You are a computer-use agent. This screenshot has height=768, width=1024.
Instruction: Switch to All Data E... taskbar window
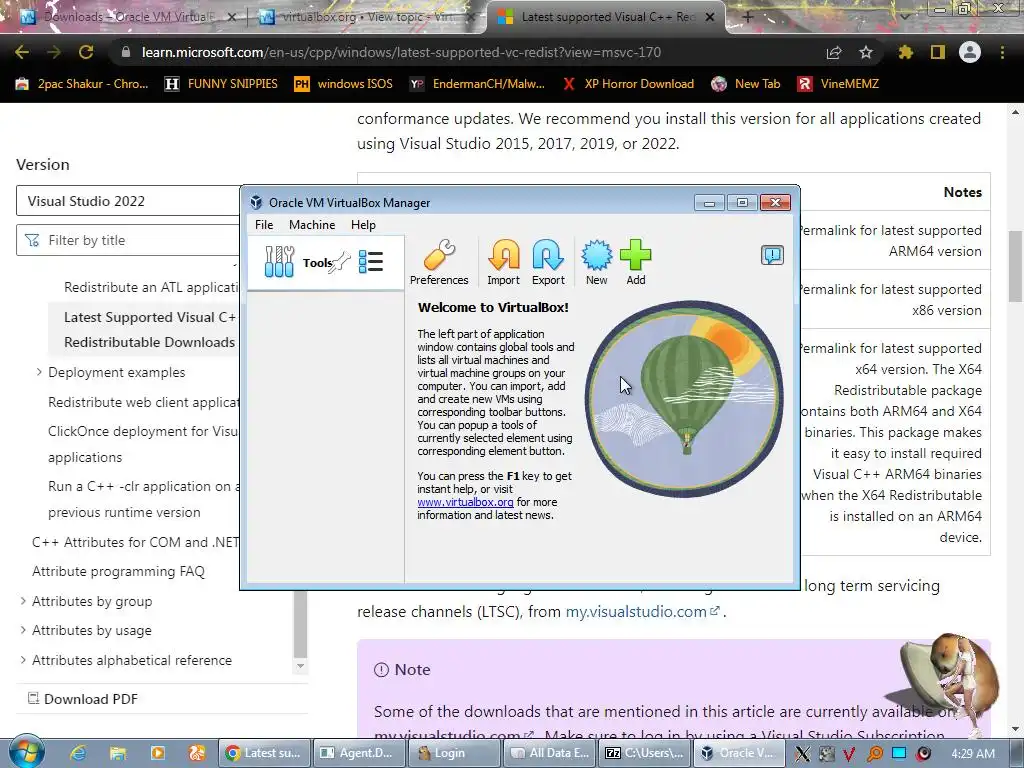pyautogui.click(x=550, y=753)
